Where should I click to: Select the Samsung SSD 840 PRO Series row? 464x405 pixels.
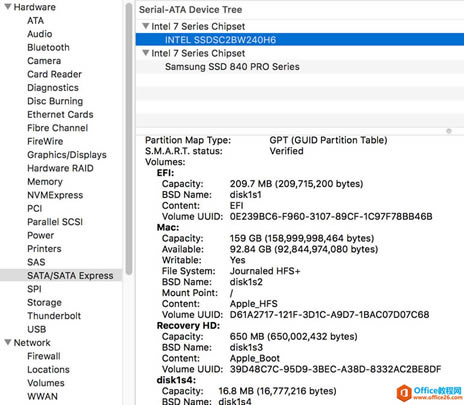(x=300, y=66)
